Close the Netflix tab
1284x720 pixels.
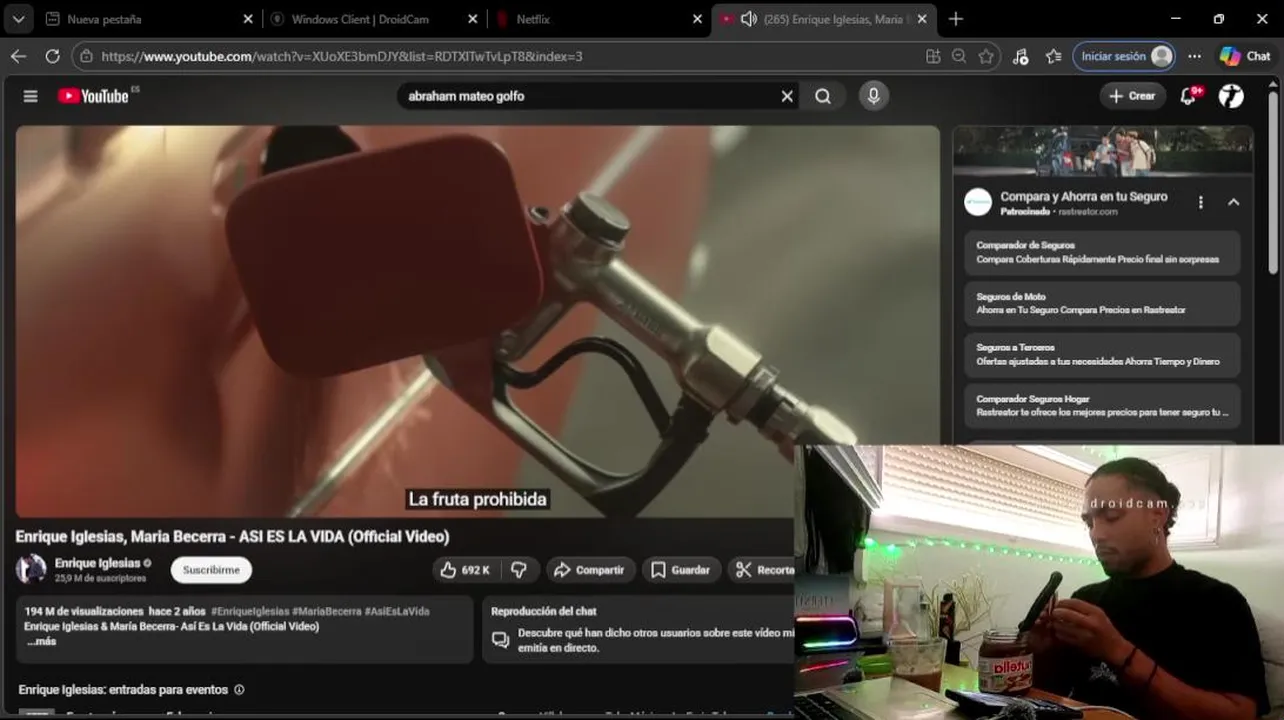click(x=698, y=19)
